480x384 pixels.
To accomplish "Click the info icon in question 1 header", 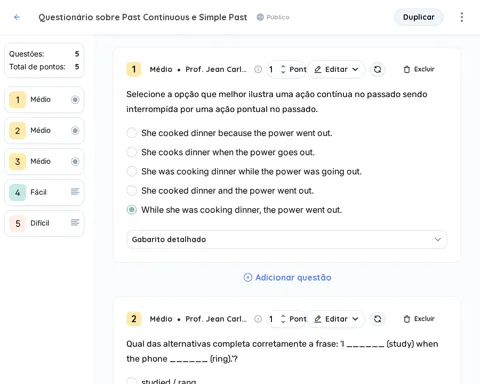I will coord(258,69).
